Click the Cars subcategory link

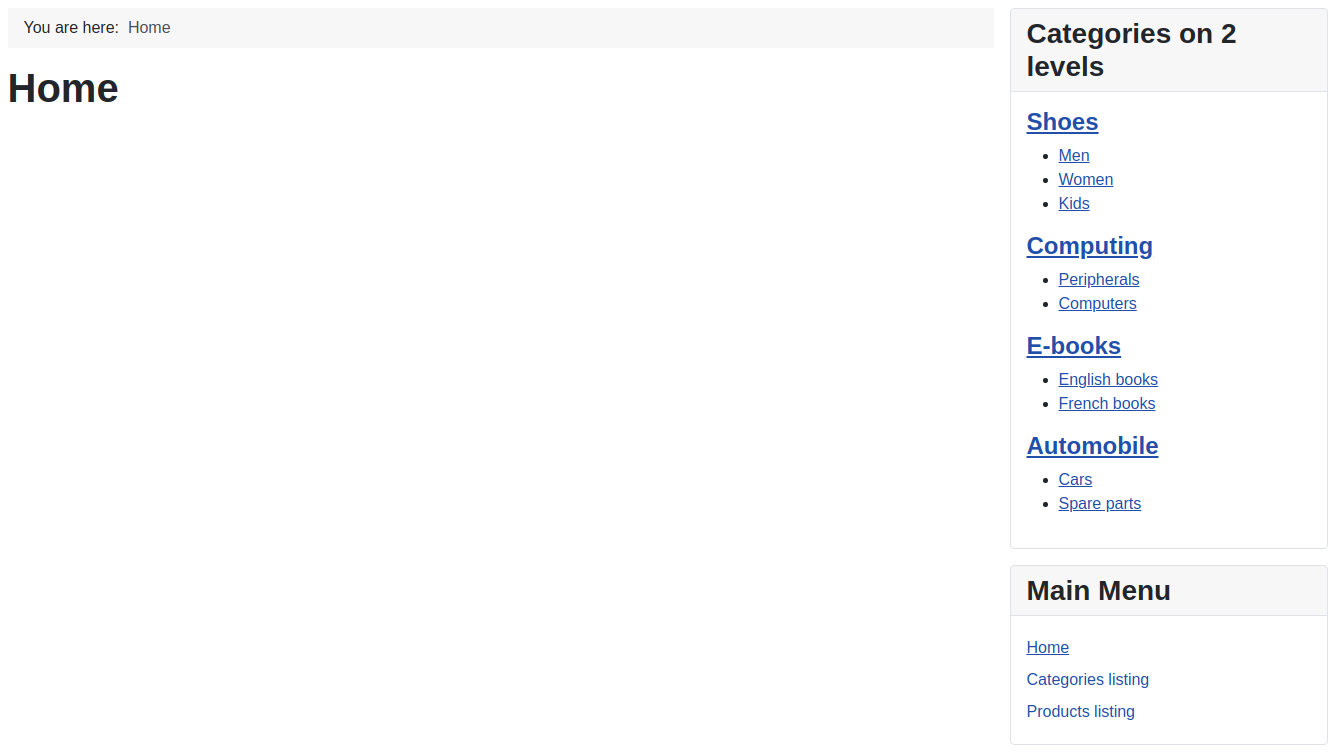click(1075, 479)
